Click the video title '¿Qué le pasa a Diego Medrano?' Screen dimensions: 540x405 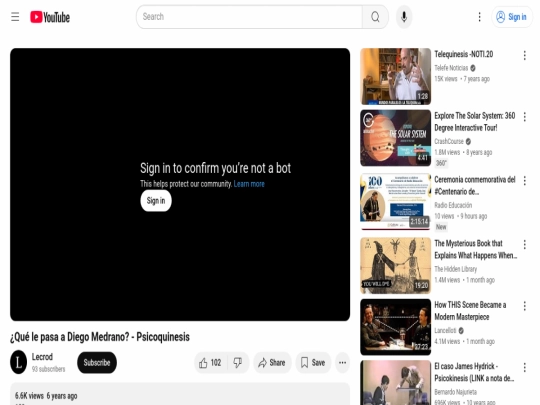(100, 337)
